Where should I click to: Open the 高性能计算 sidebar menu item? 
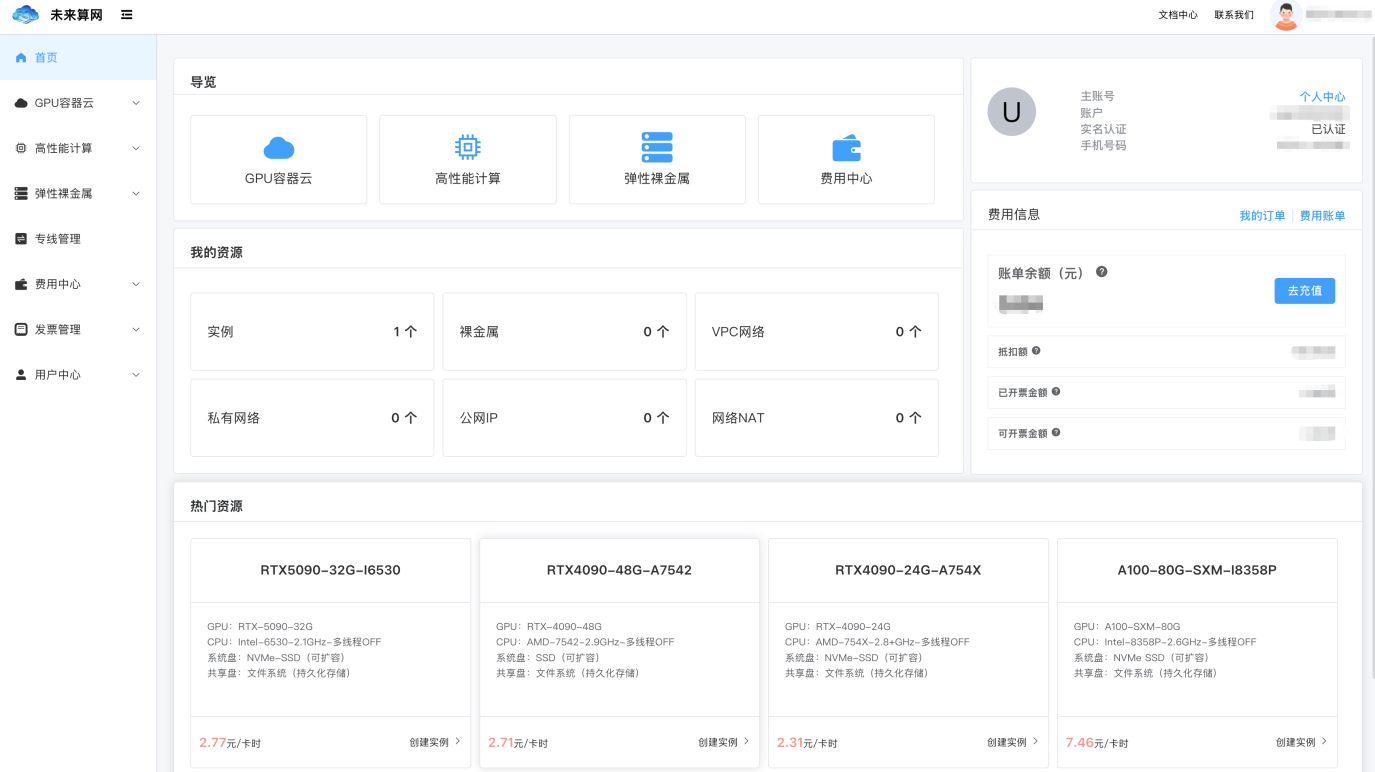coord(78,148)
